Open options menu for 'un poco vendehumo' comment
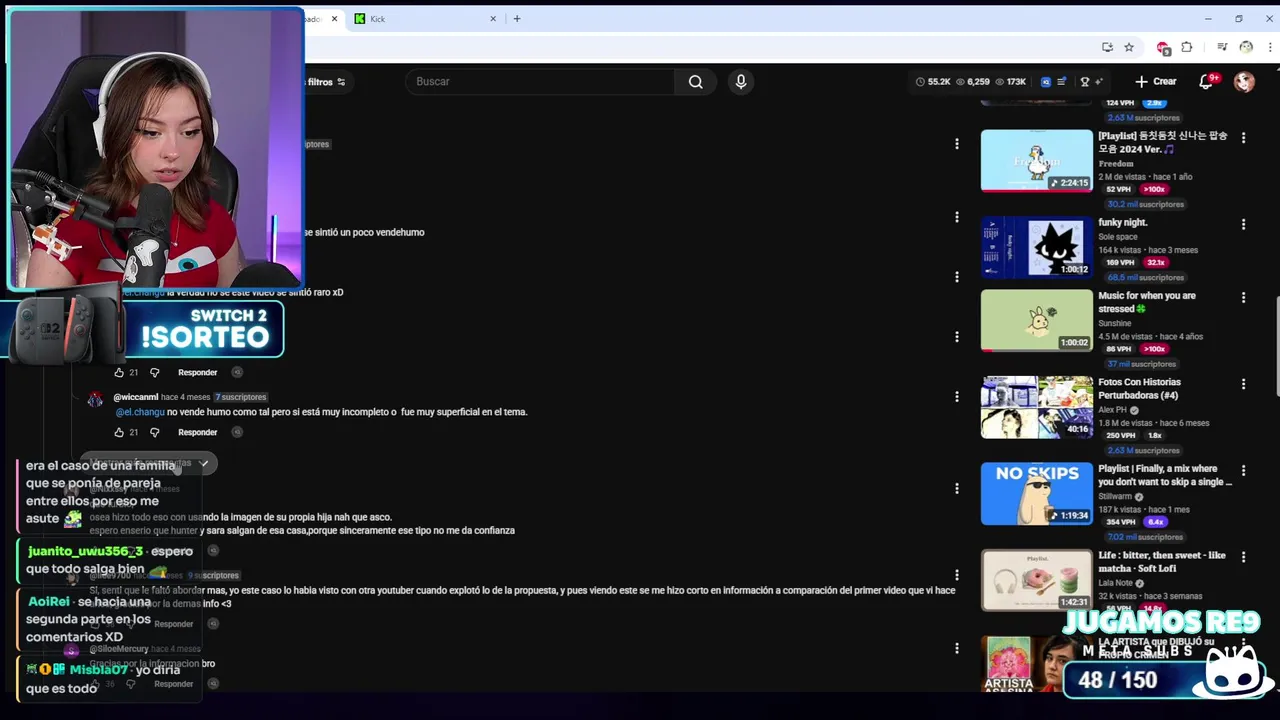 click(x=957, y=217)
